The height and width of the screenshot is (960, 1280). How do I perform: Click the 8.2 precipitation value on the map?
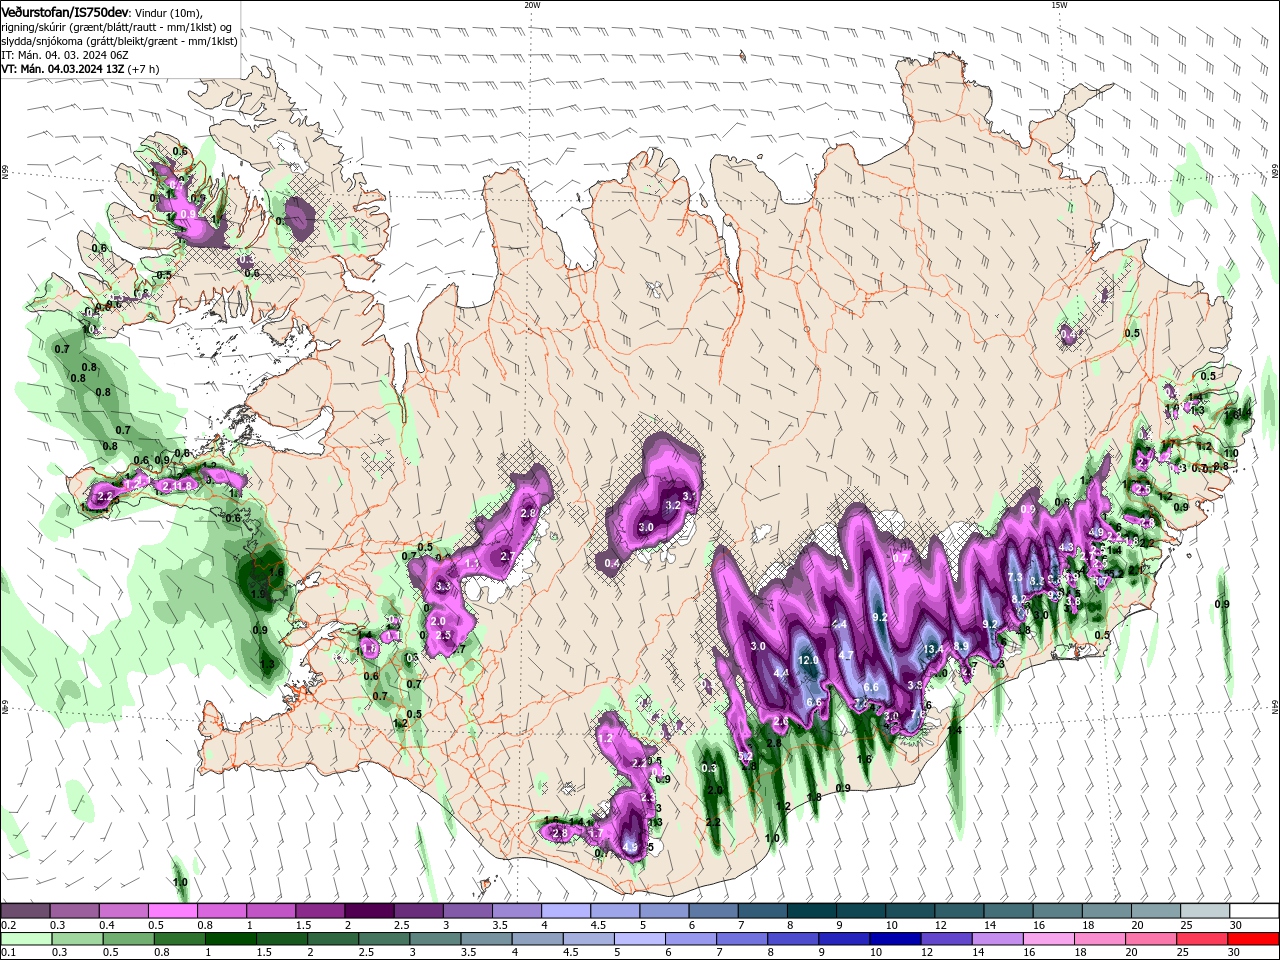[x=1019, y=599]
